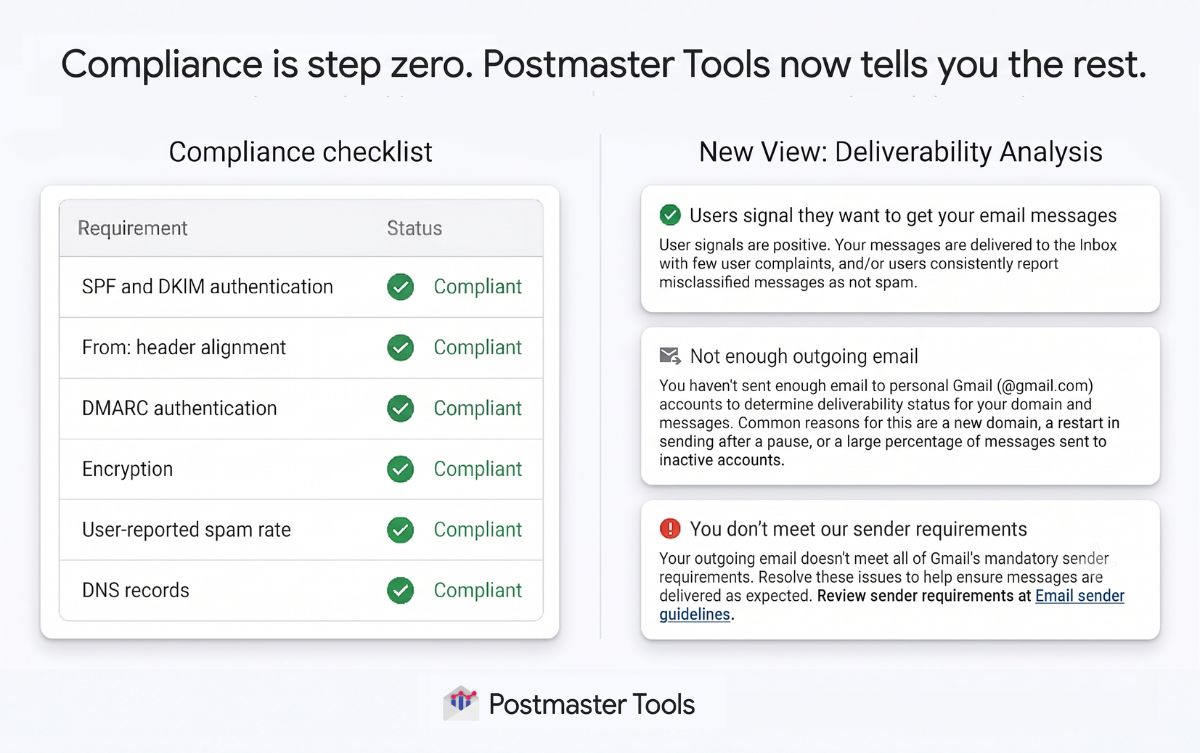Click the green check icon beside Encryption

coord(400,469)
